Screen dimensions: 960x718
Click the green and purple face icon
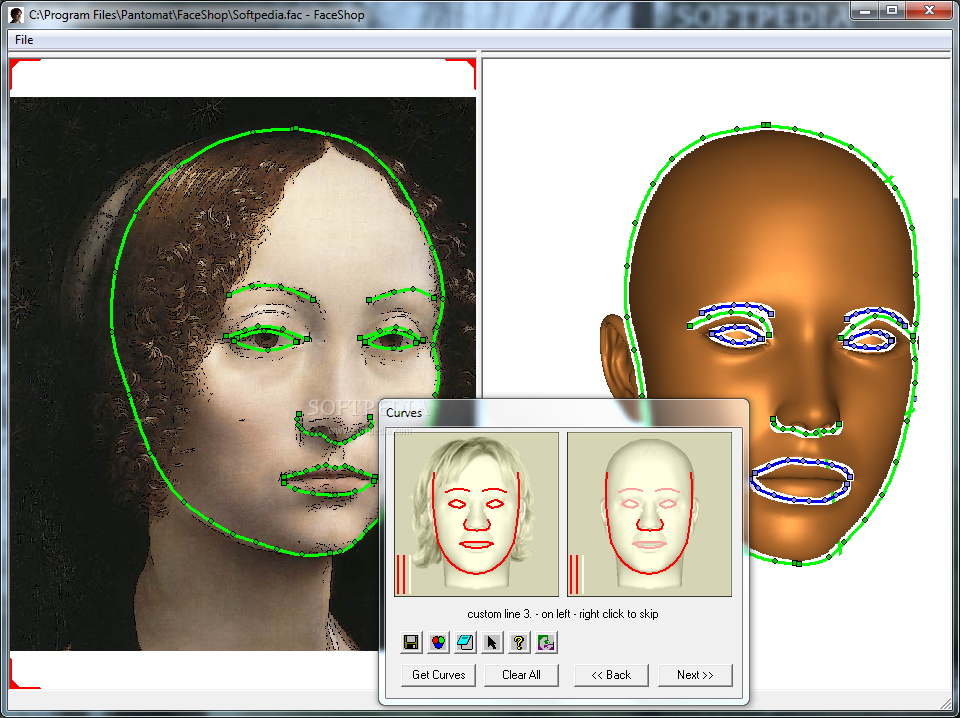(x=546, y=642)
